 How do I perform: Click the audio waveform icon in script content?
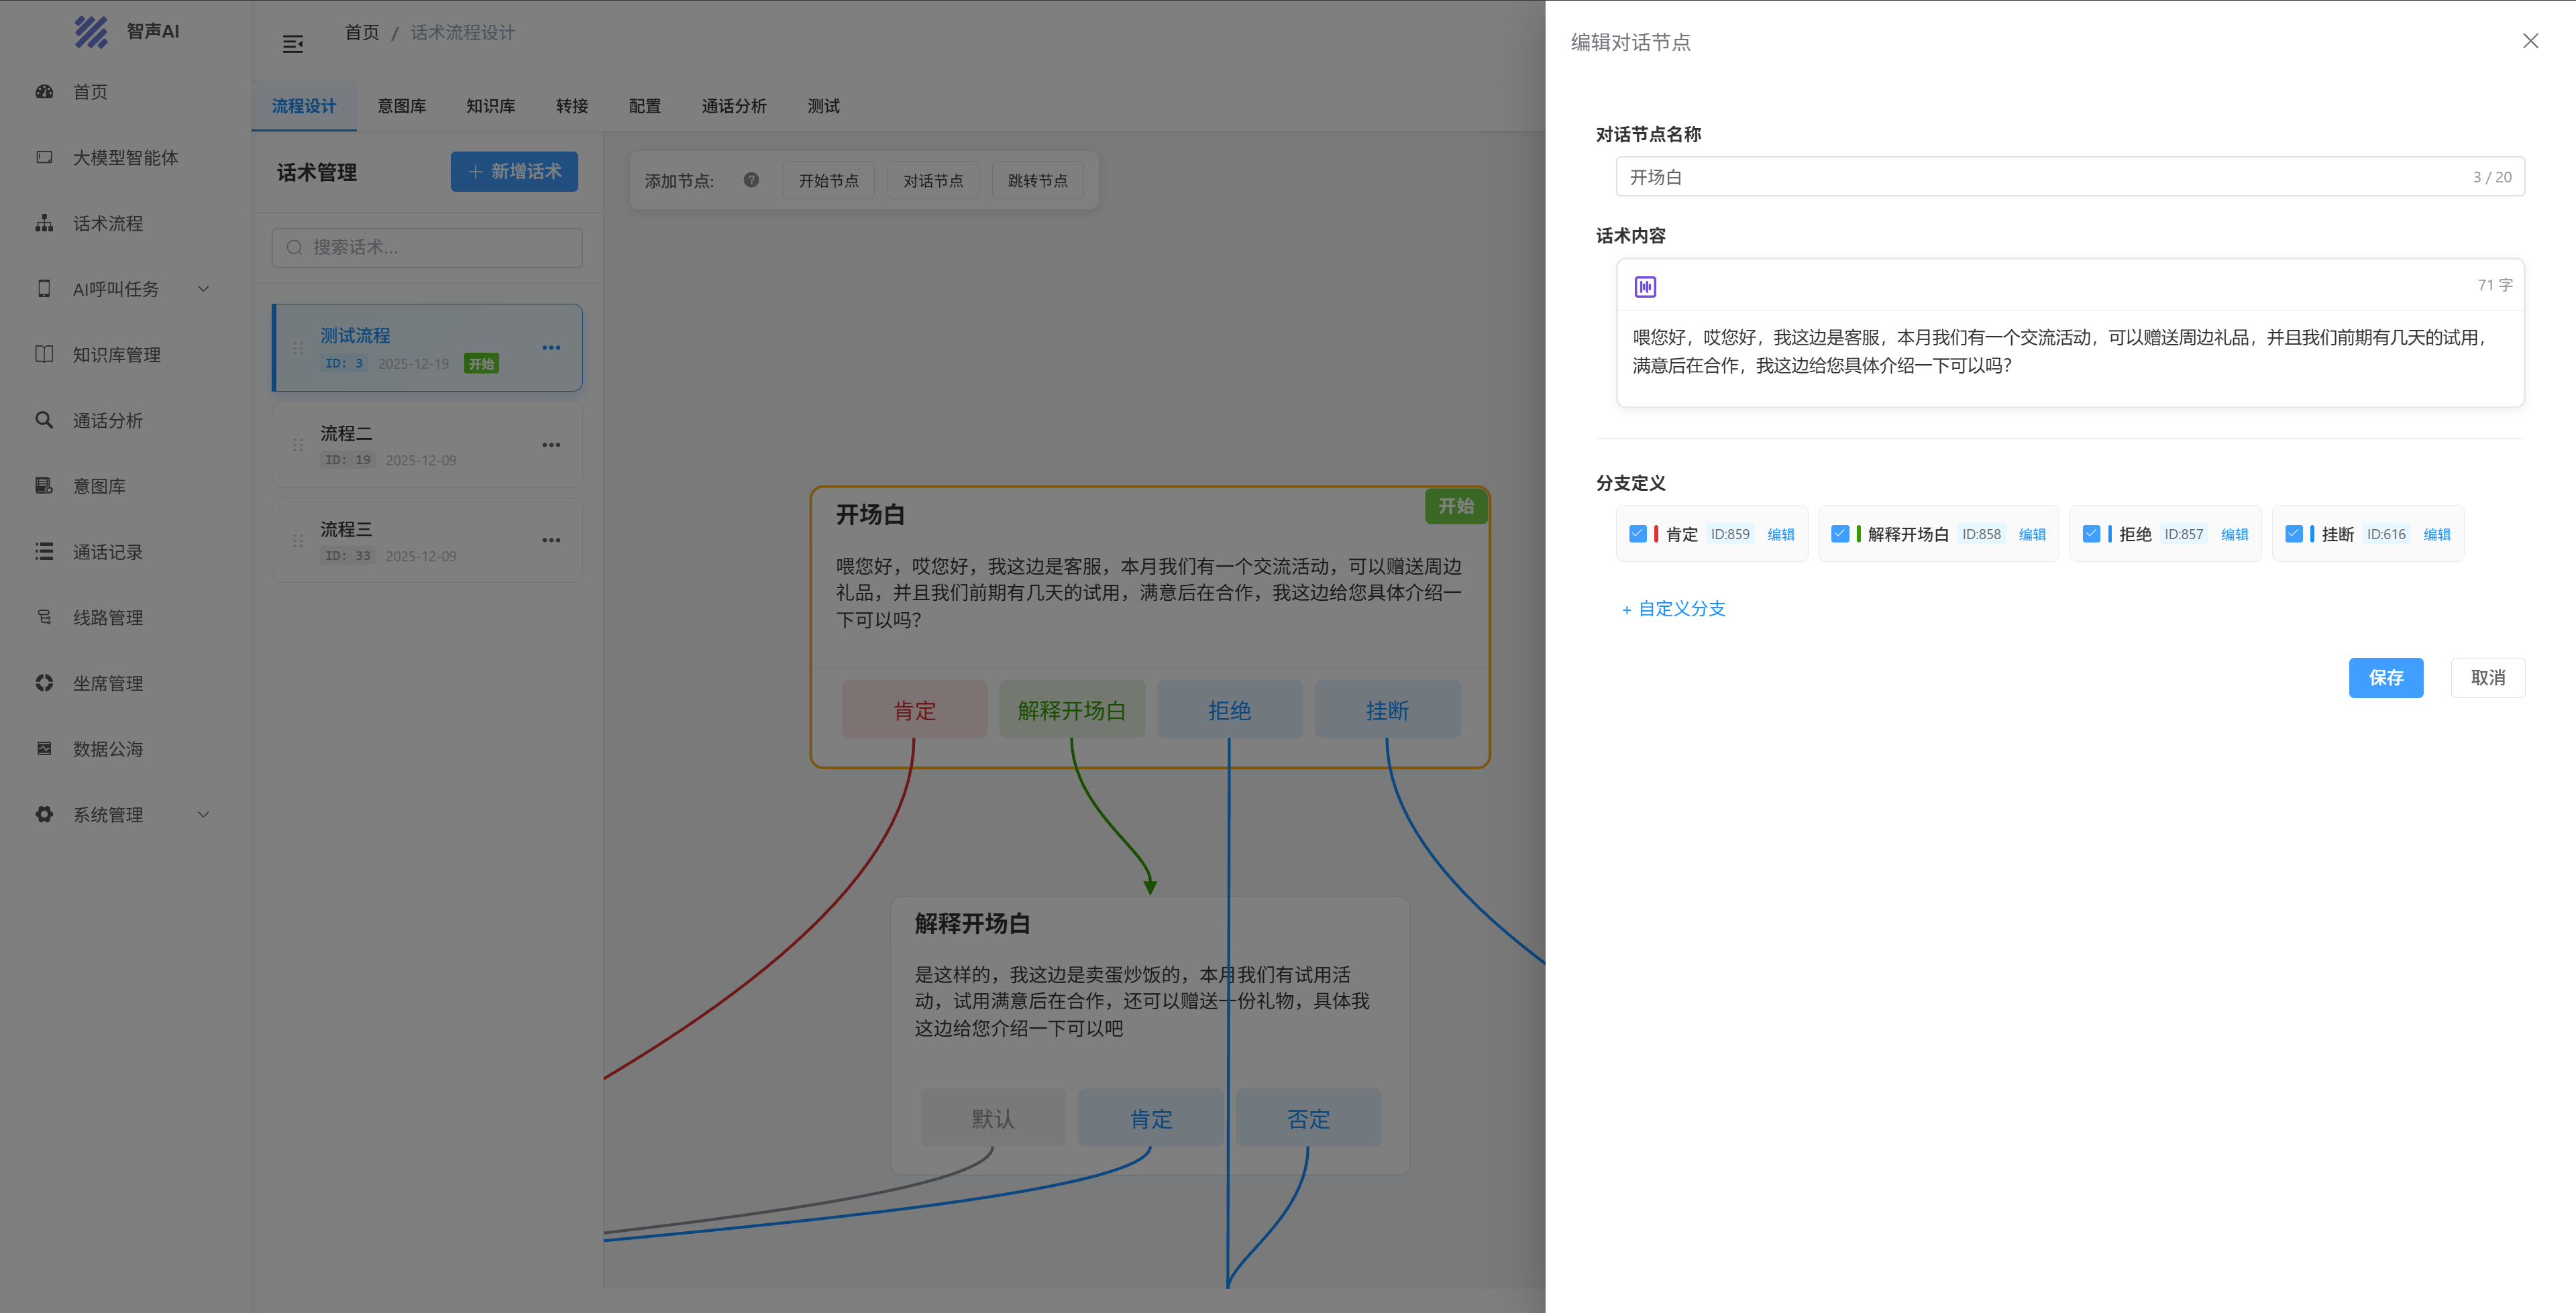(x=1645, y=287)
